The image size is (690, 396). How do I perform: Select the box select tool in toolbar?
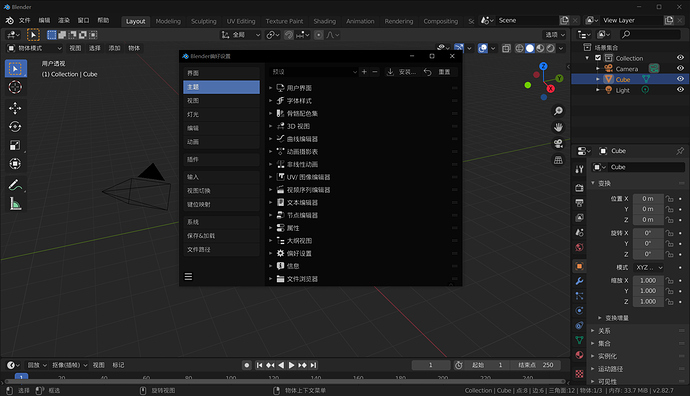point(15,69)
